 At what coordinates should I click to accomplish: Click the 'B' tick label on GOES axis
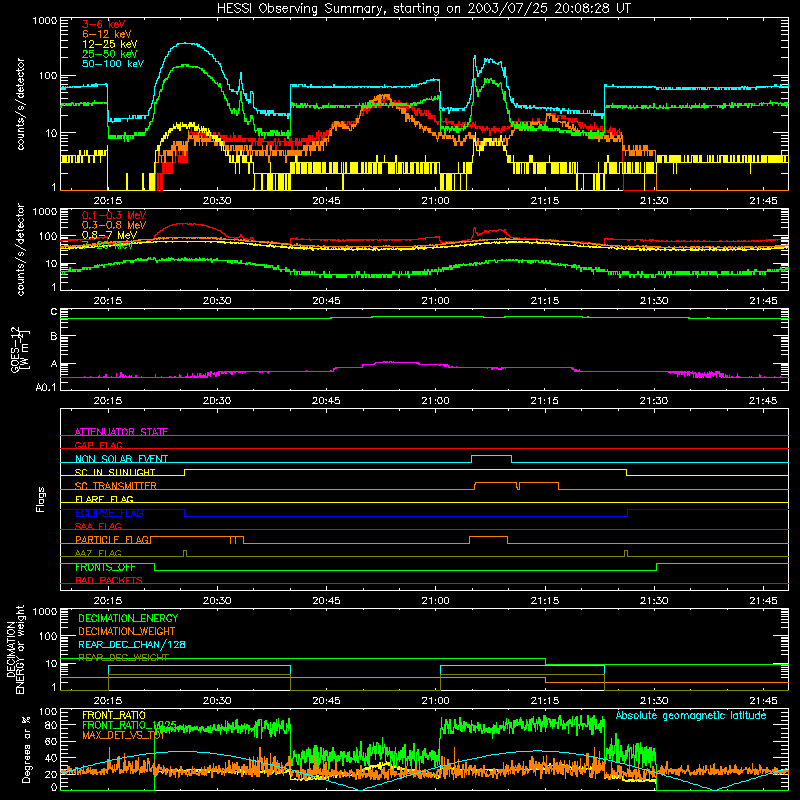pyautogui.click(x=54, y=337)
